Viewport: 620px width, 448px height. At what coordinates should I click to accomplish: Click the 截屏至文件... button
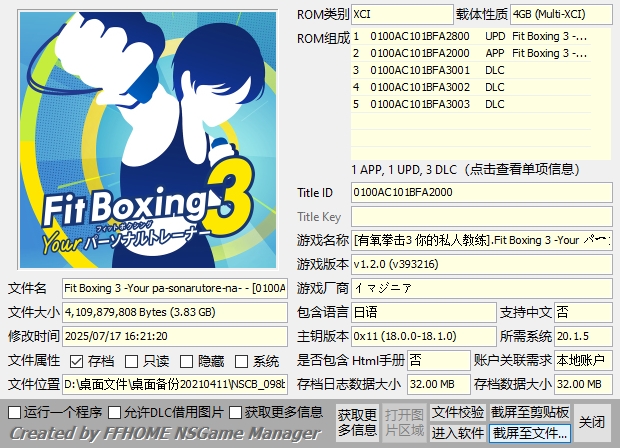click(x=530, y=432)
